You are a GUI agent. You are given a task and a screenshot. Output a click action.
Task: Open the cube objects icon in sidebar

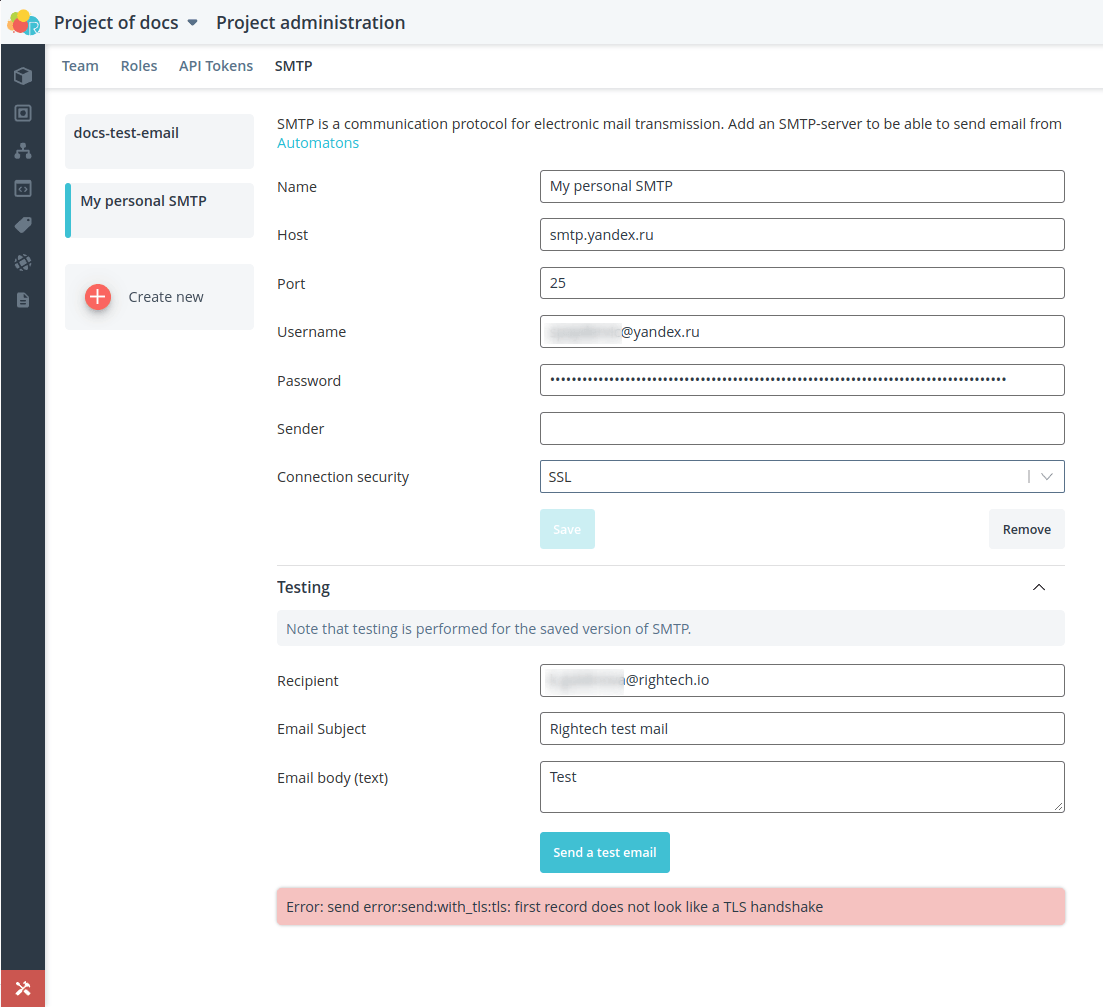point(23,76)
